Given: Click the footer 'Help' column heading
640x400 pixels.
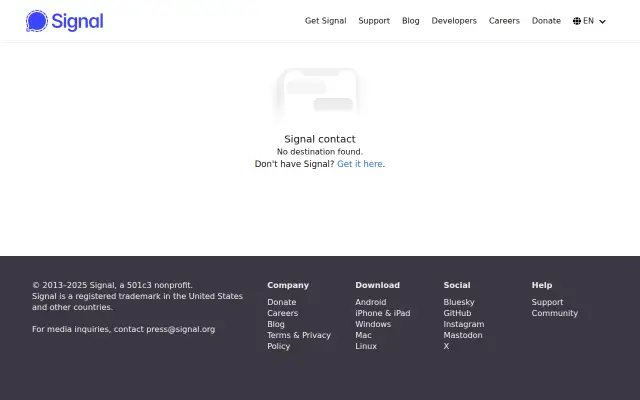Looking at the screenshot, I should [x=542, y=285].
